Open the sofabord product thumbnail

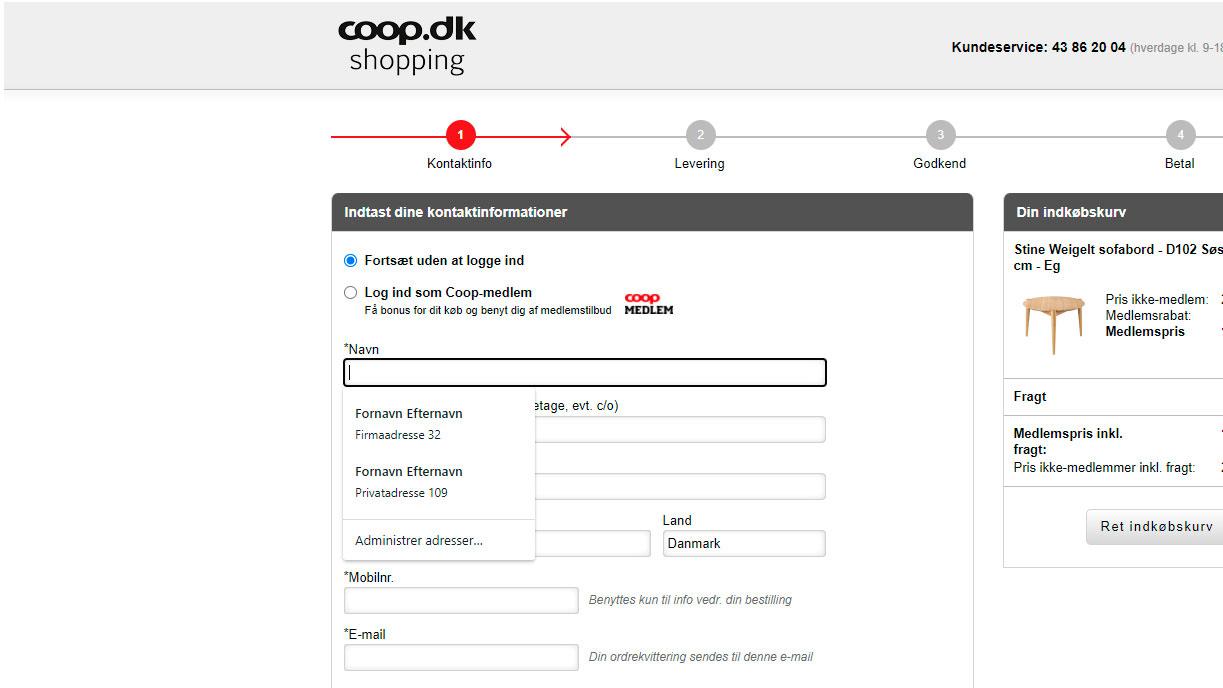pos(1053,322)
